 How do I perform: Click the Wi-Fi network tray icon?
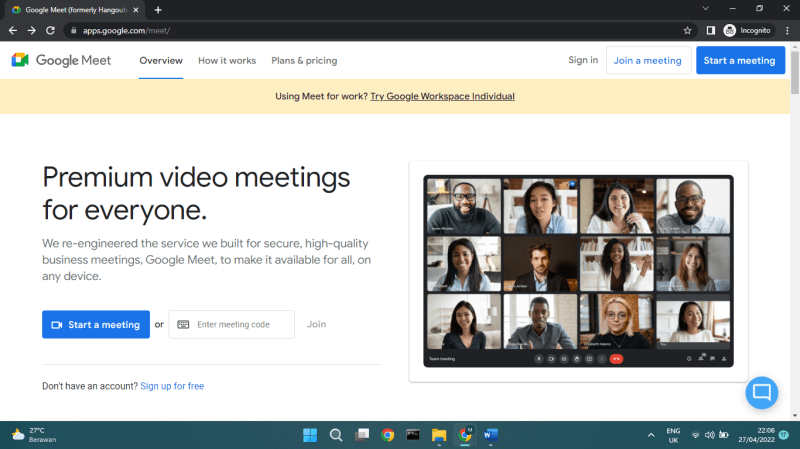click(695, 435)
